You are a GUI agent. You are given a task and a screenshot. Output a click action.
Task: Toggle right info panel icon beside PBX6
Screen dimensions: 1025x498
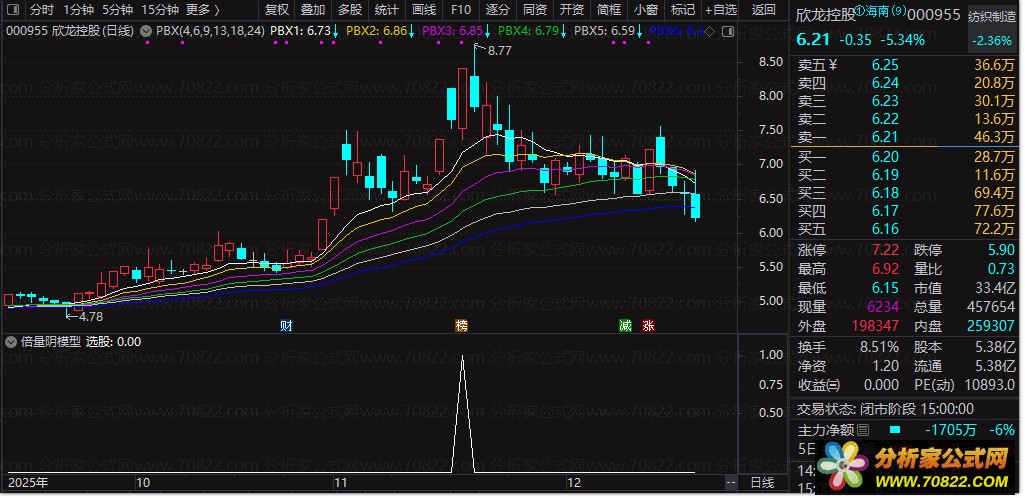point(730,31)
